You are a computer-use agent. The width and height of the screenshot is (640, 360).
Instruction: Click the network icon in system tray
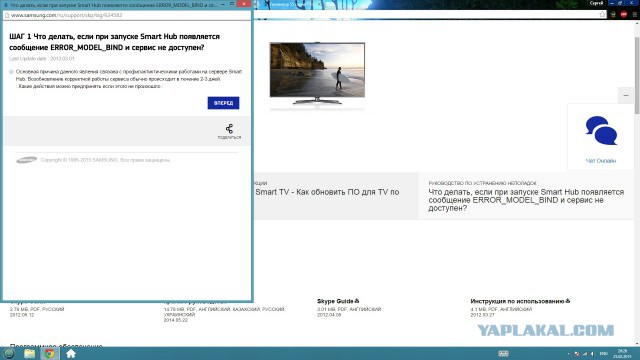(x=585, y=353)
